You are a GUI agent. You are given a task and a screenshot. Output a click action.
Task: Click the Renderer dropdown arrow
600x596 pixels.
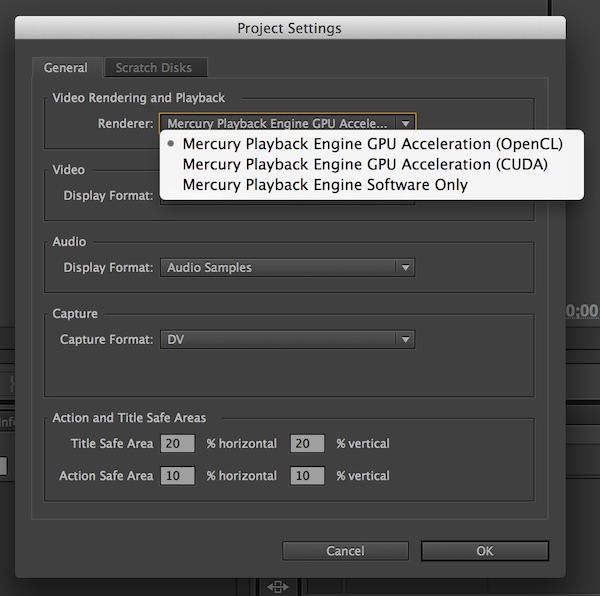[x=406, y=123]
